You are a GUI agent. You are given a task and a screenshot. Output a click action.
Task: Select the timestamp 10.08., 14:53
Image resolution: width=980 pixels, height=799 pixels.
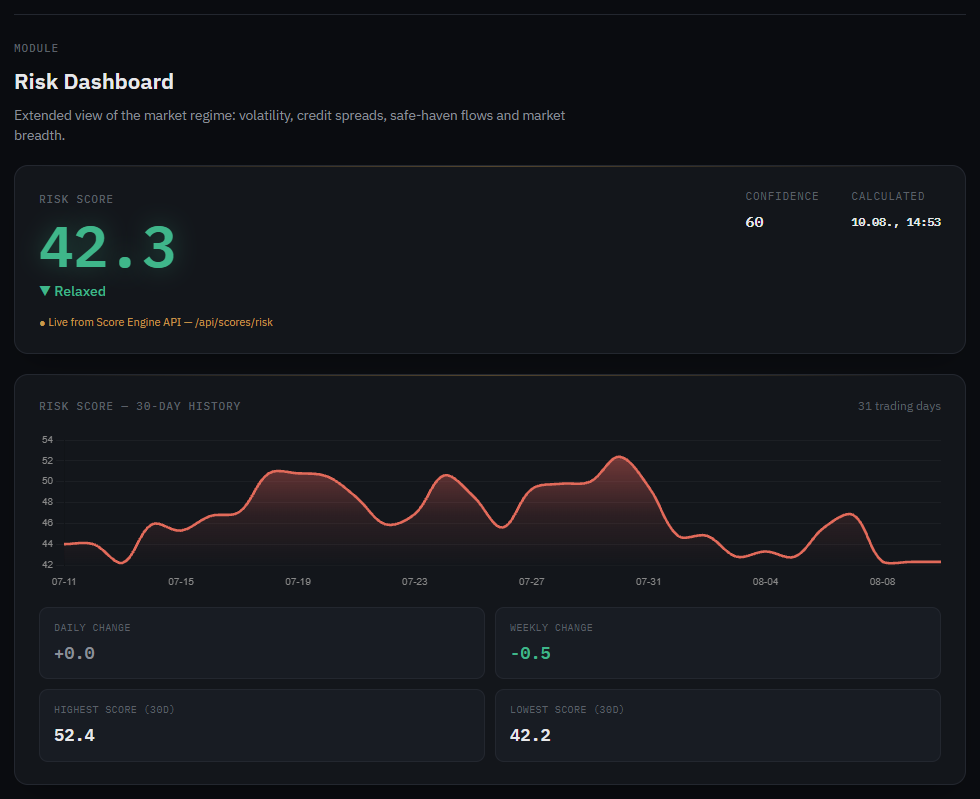coord(896,222)
